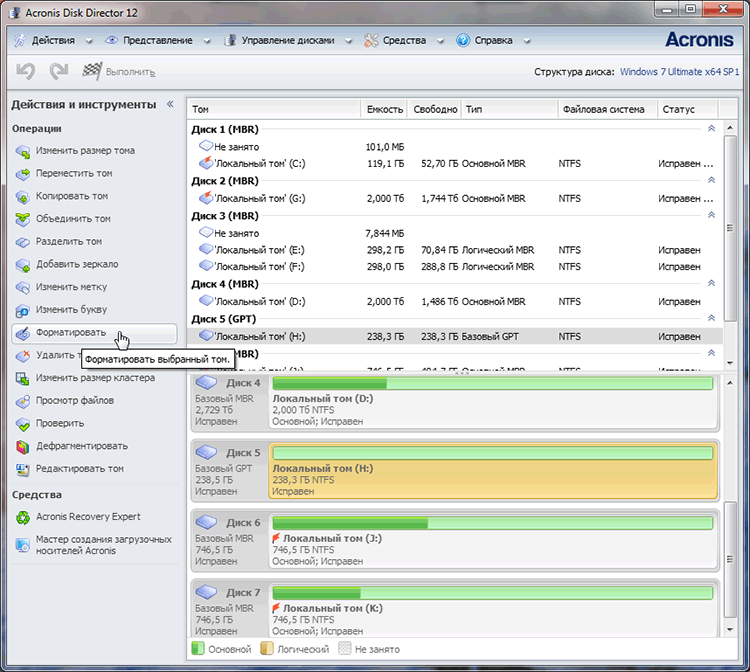This screenshot has width=750, height=672.
Task: Click the Acronis Recovery Expert icon
Action: point(22,517)
